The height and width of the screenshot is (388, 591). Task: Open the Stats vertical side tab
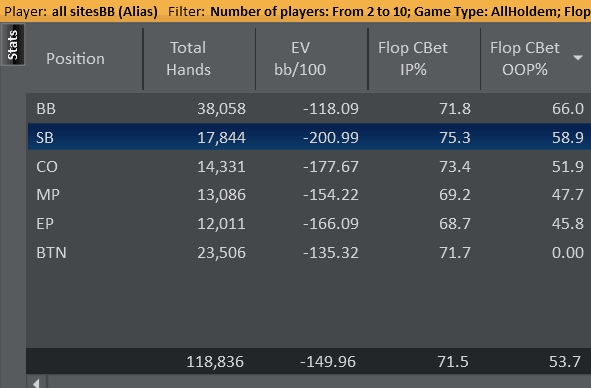click(x=13, y=44)
